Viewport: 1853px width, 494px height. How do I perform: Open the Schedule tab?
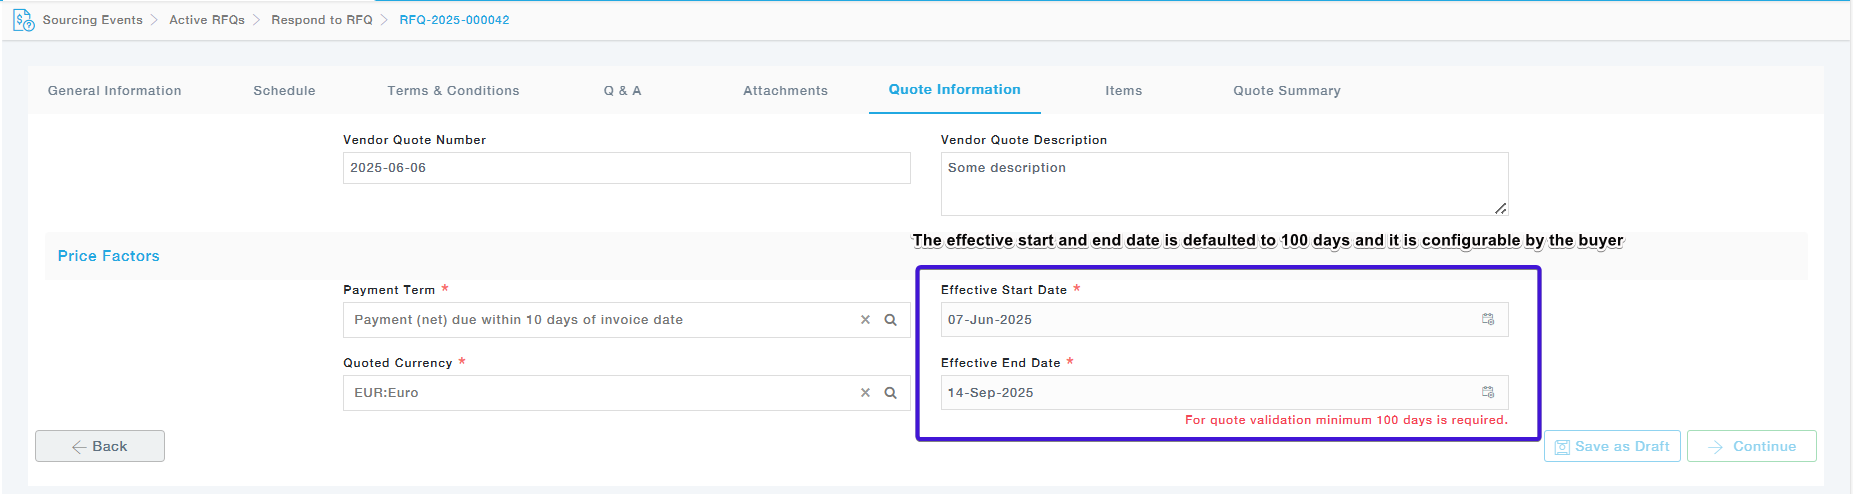[284, 91]
